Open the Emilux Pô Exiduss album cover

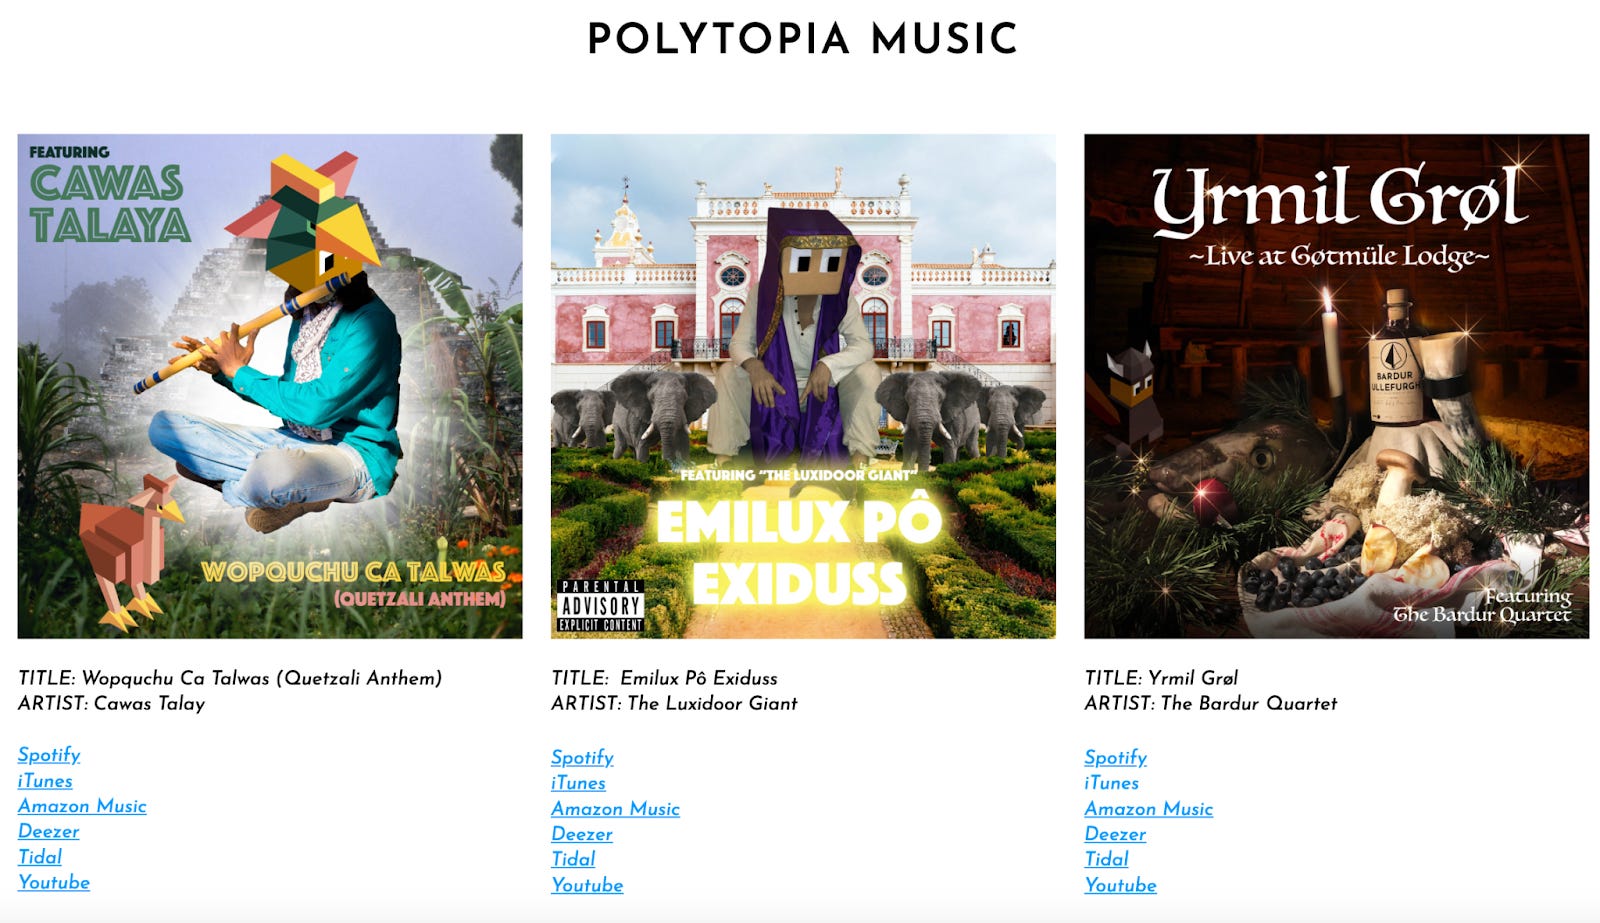pyautogui.click(x=803, y=386)
